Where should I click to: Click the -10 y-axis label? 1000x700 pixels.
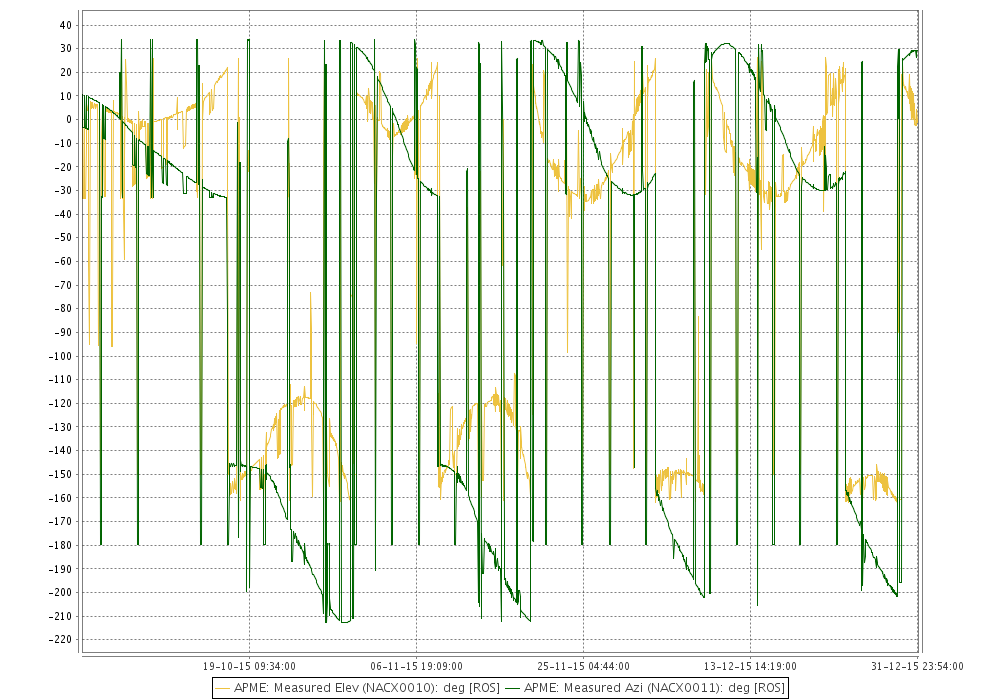(63, 143)
